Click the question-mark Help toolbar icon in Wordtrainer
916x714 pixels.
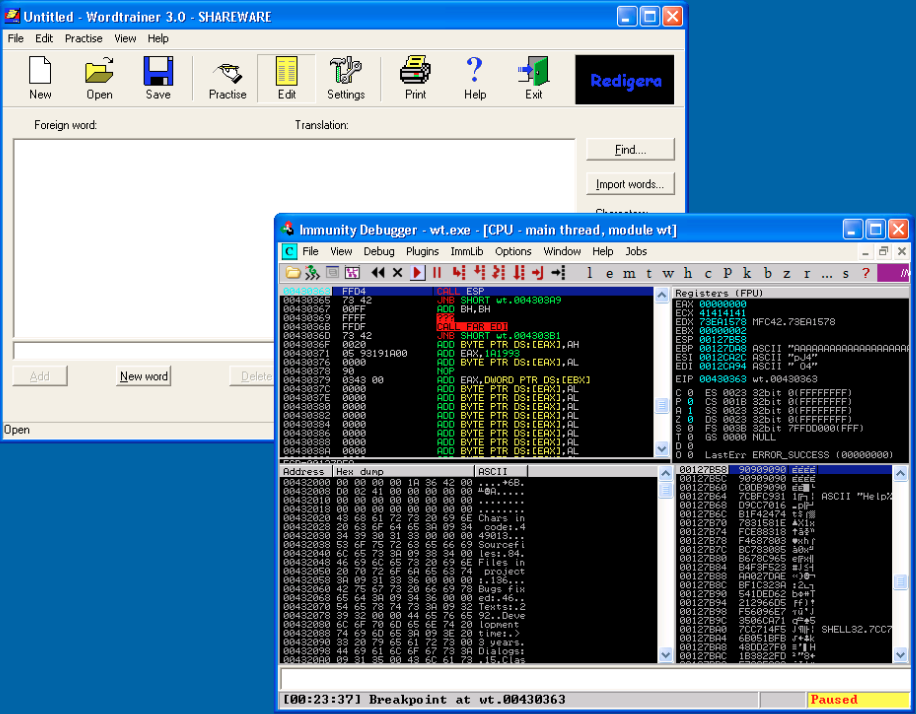point(475,78)
